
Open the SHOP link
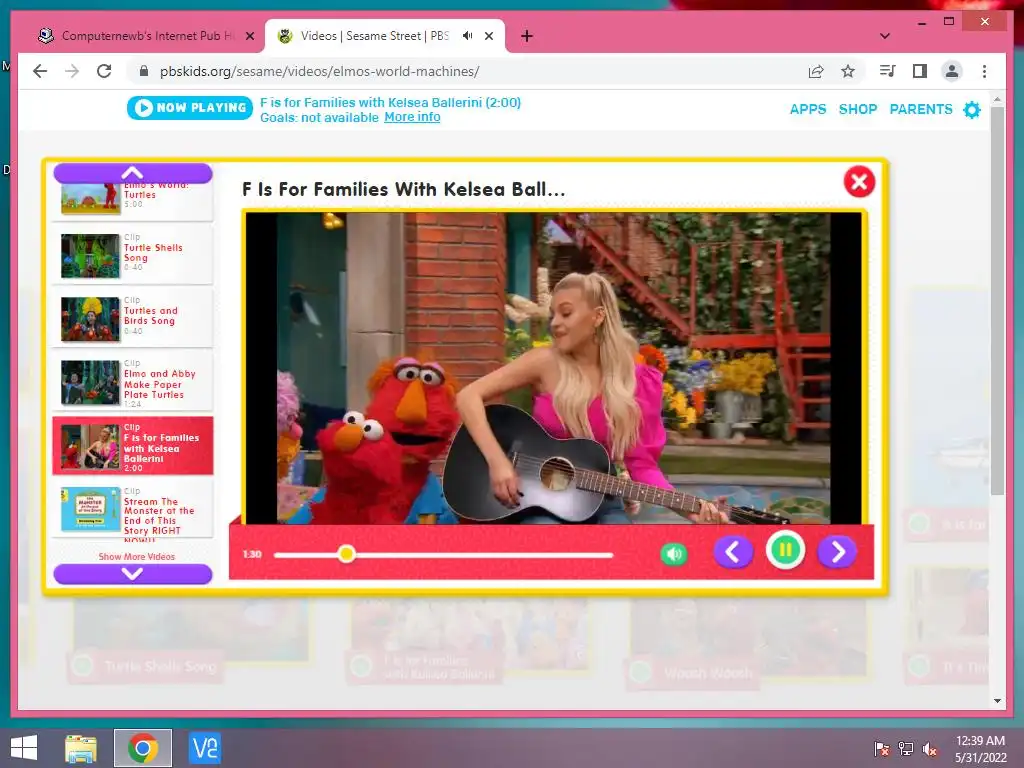(857, 109)
